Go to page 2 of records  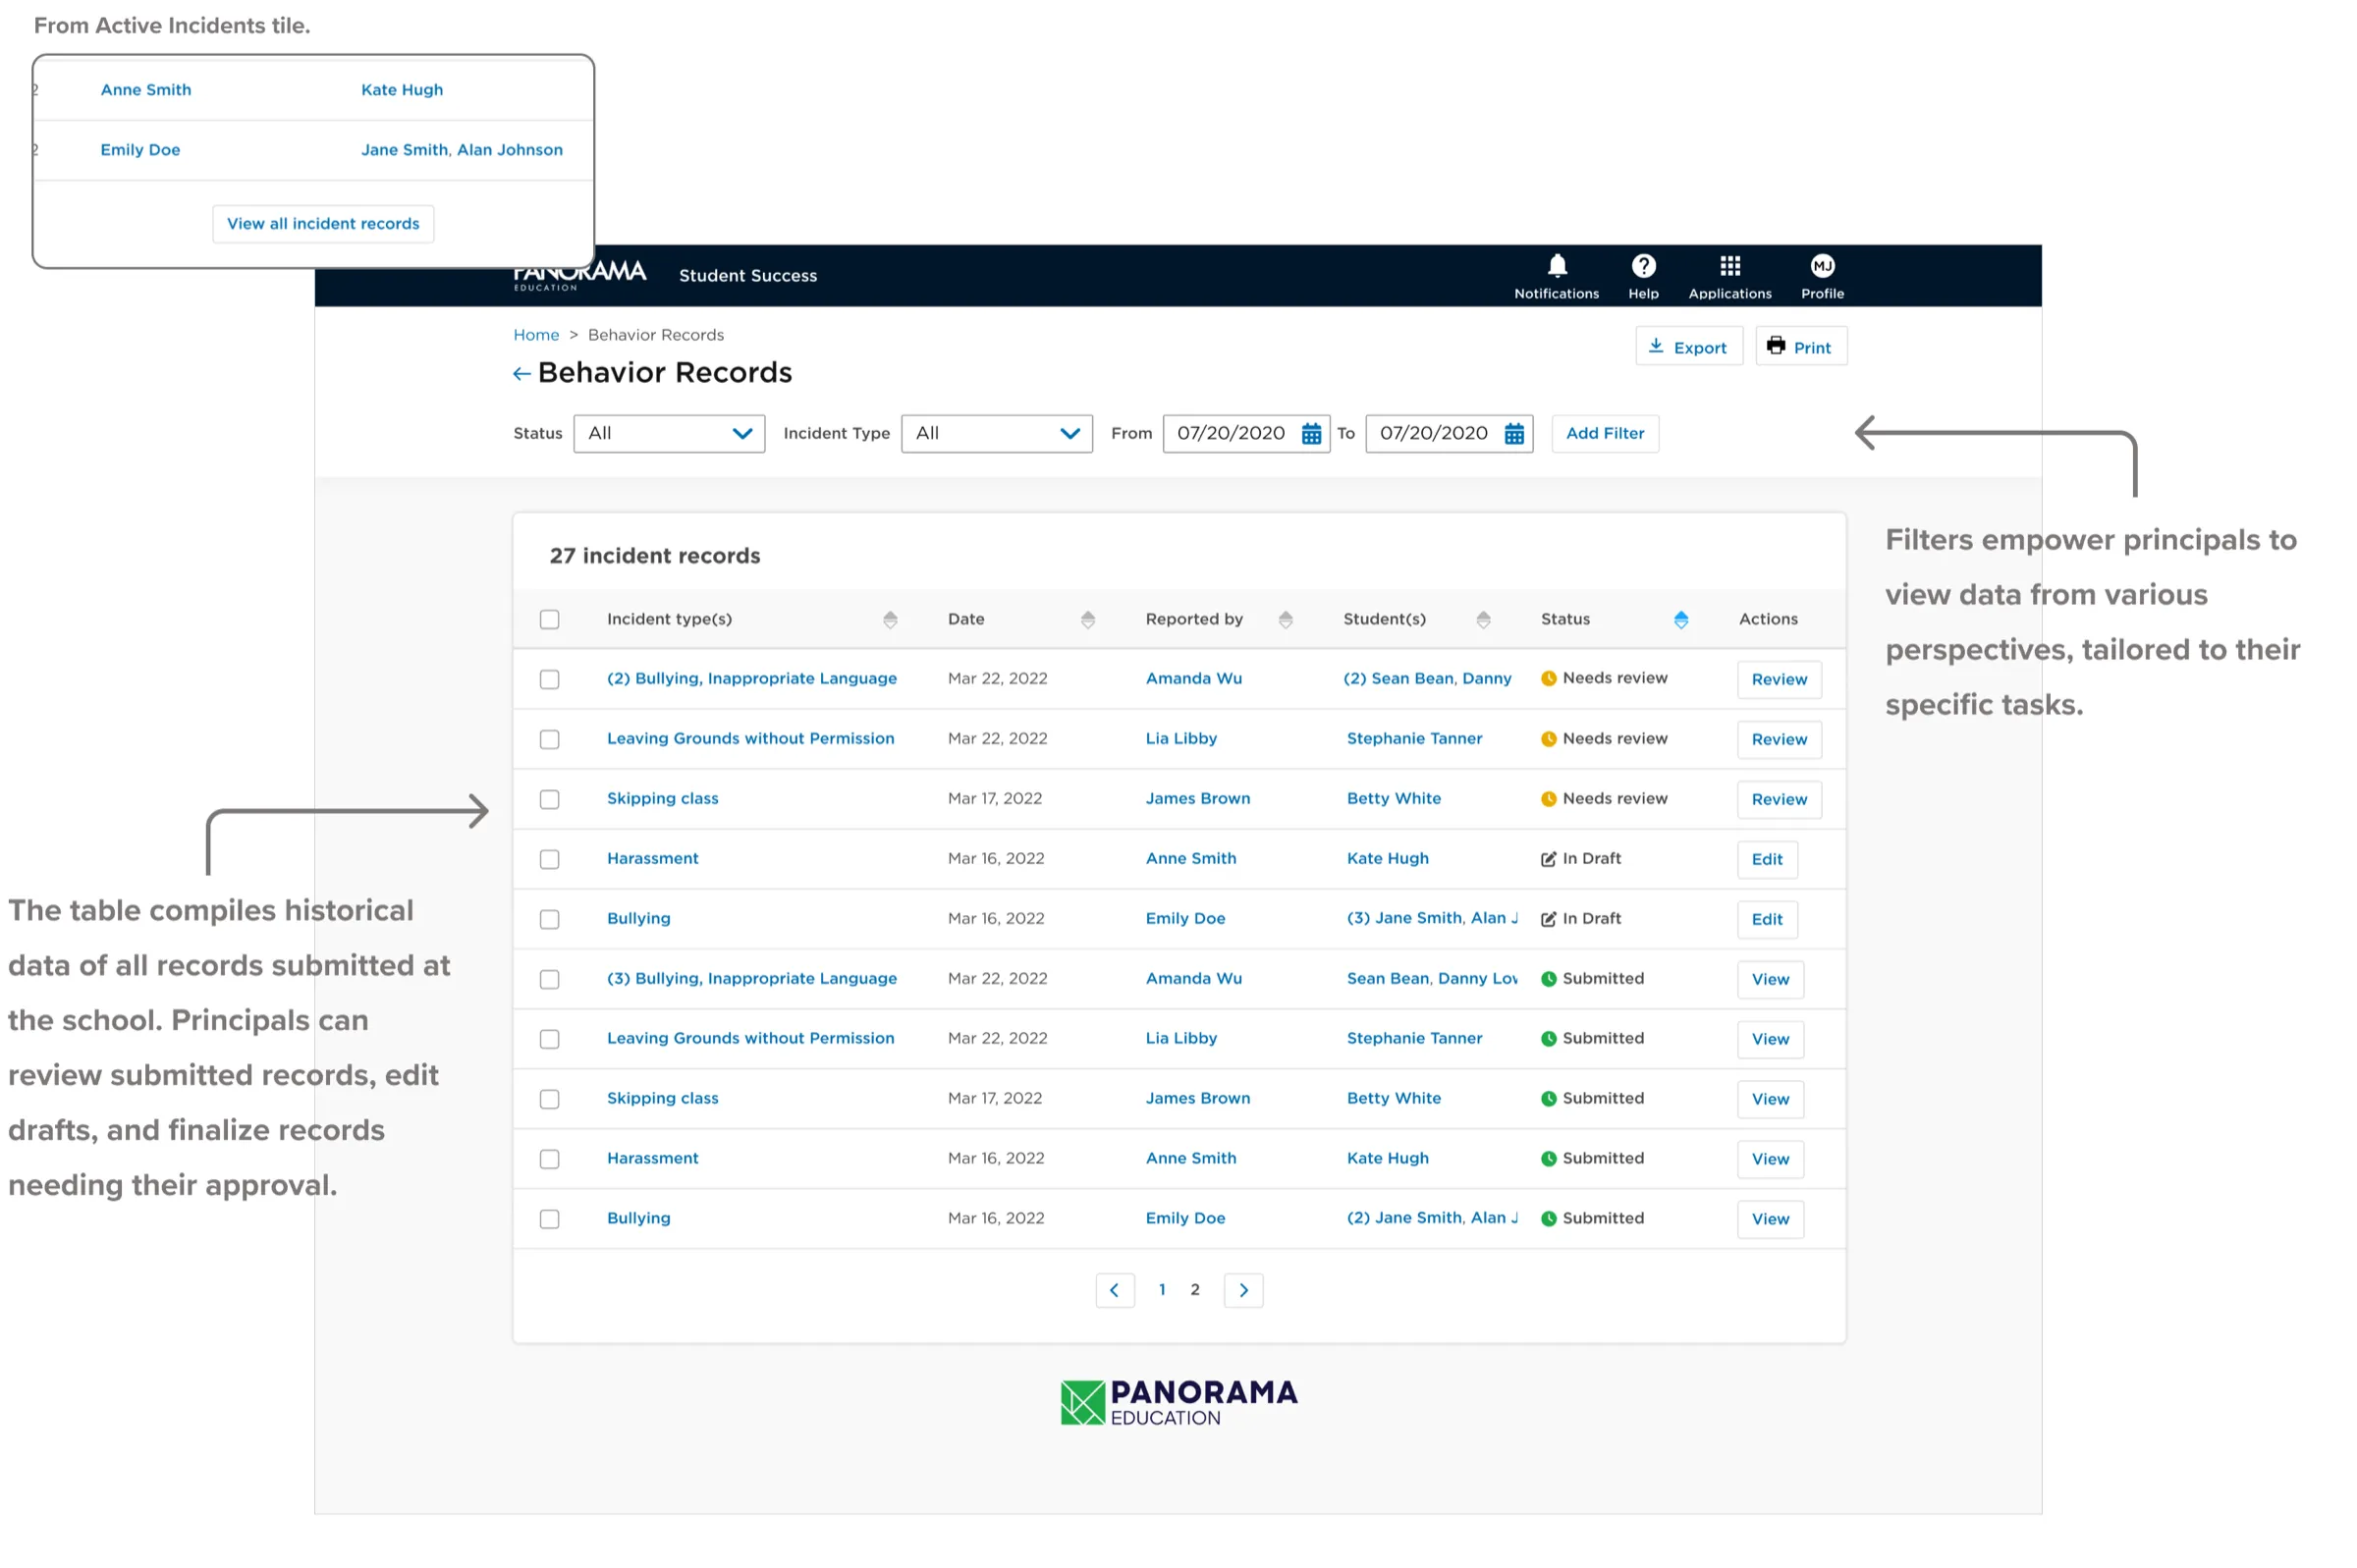click(x=1194, y=1290)
